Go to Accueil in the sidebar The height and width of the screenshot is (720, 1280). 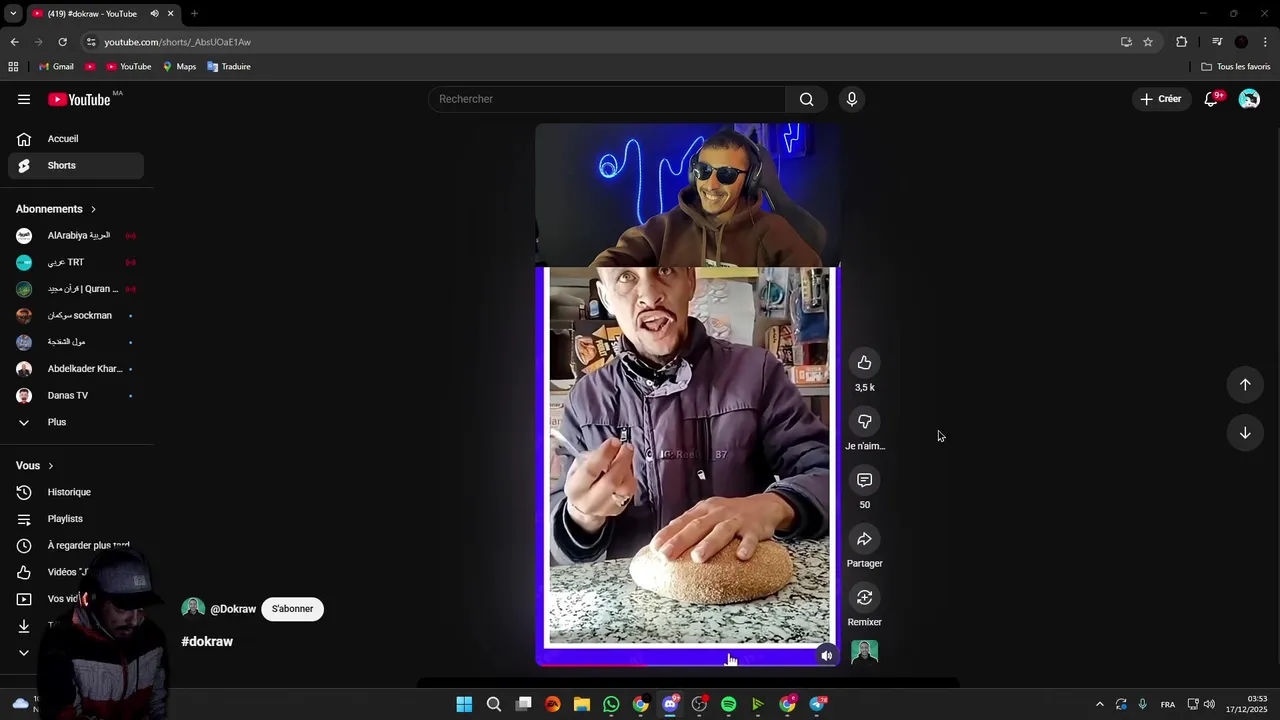[76, 139]
